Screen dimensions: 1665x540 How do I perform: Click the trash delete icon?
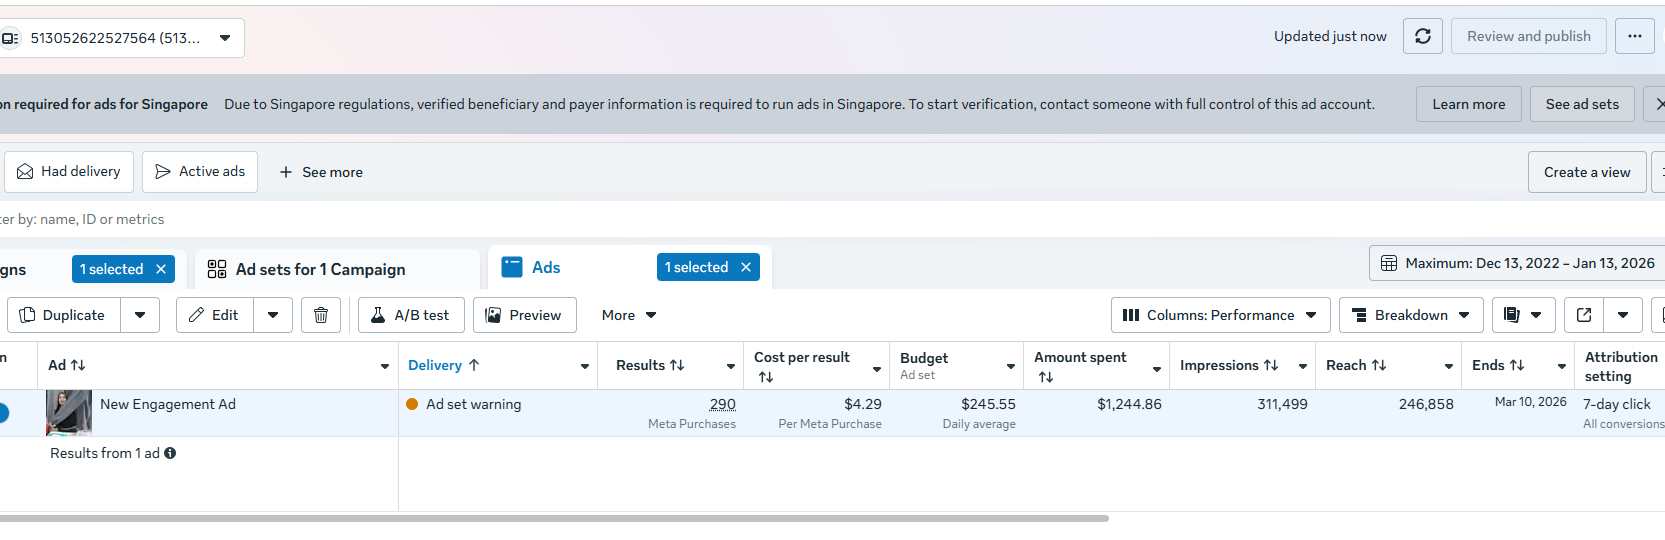coord(321,315)
